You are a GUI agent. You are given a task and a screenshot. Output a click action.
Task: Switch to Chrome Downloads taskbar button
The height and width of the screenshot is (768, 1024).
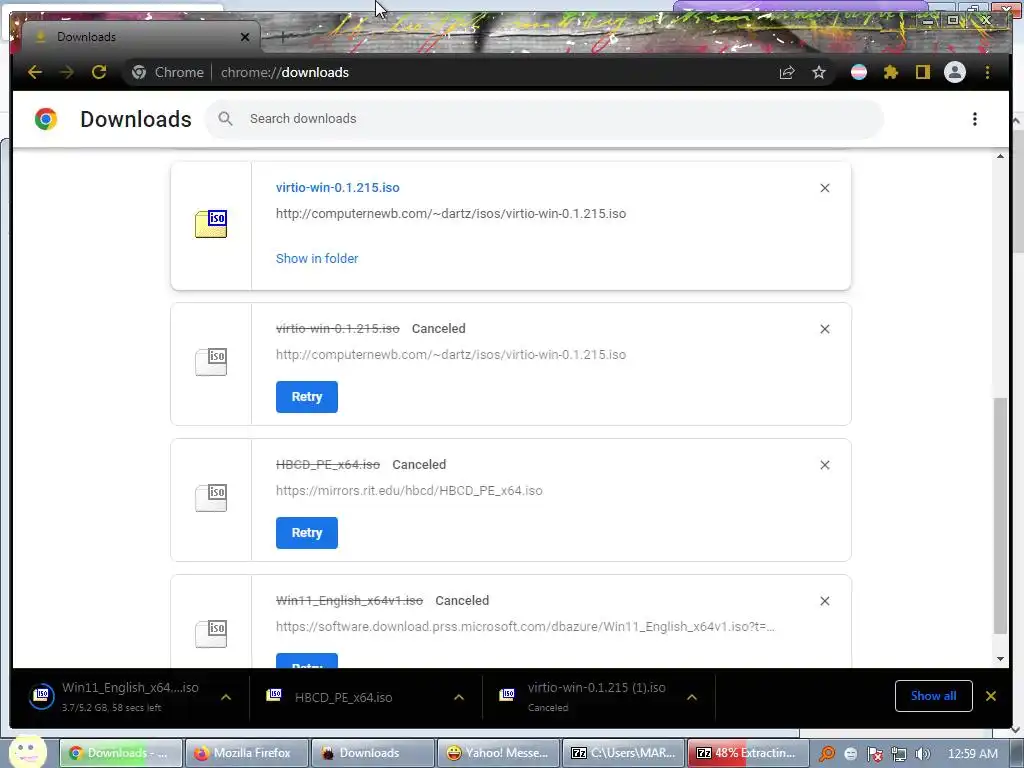pyautogui.click(x=121, y=753)
